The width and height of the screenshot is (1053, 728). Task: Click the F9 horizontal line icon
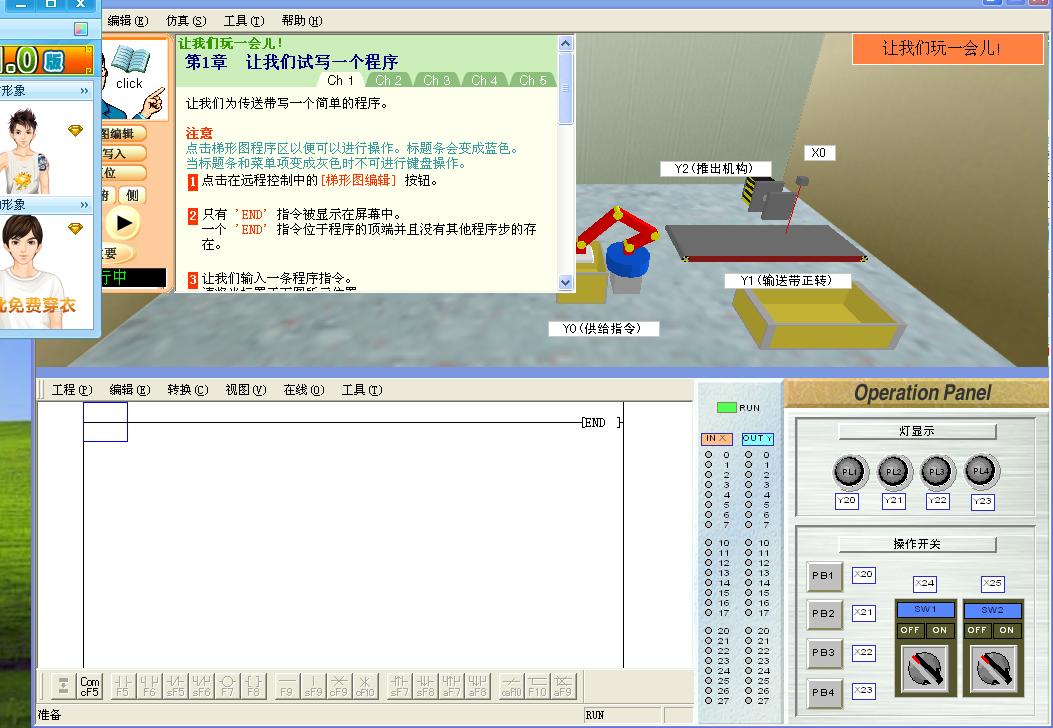tap(287, 685)
